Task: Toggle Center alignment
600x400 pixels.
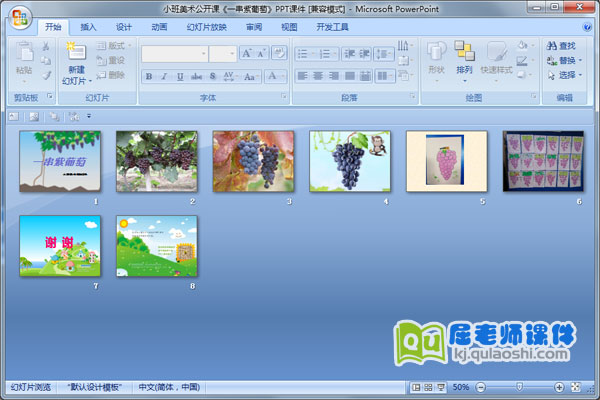Action: (x=318, y=76)
